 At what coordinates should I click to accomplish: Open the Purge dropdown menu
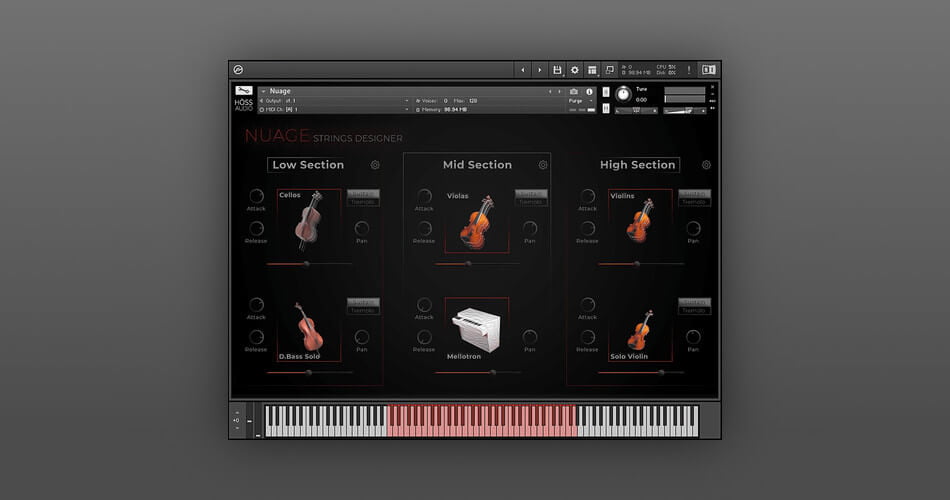(581, 101)
